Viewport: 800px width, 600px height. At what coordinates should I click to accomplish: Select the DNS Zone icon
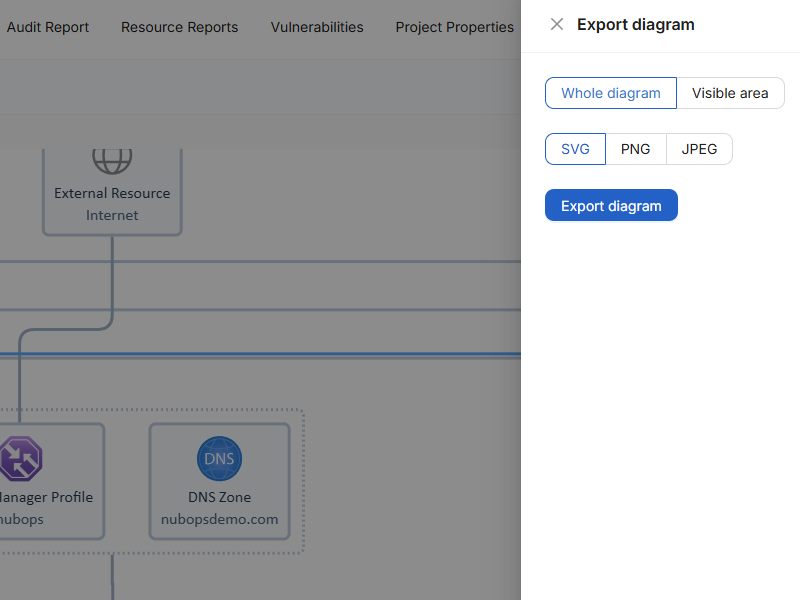(x=219, y=458)
